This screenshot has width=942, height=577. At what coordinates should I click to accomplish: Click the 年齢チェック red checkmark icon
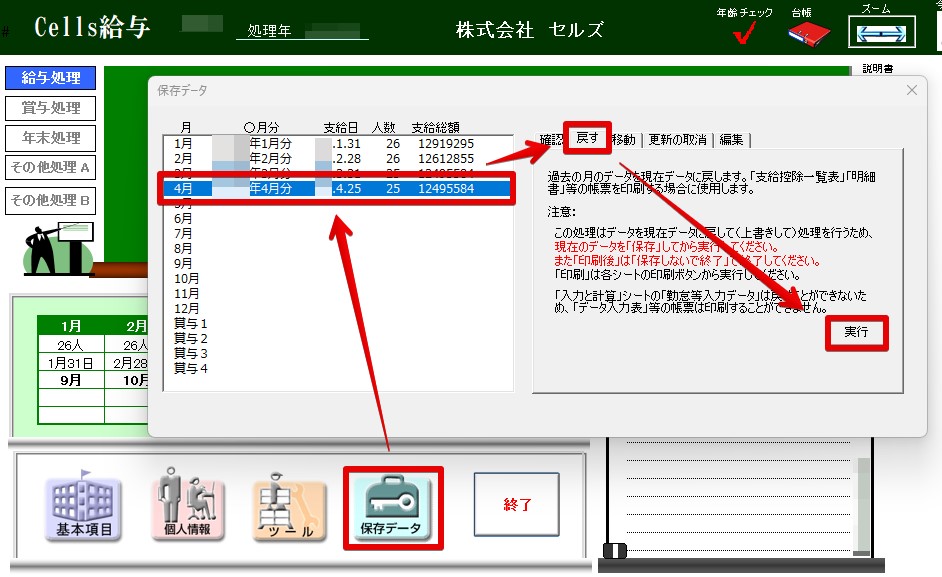pos(745,35)
